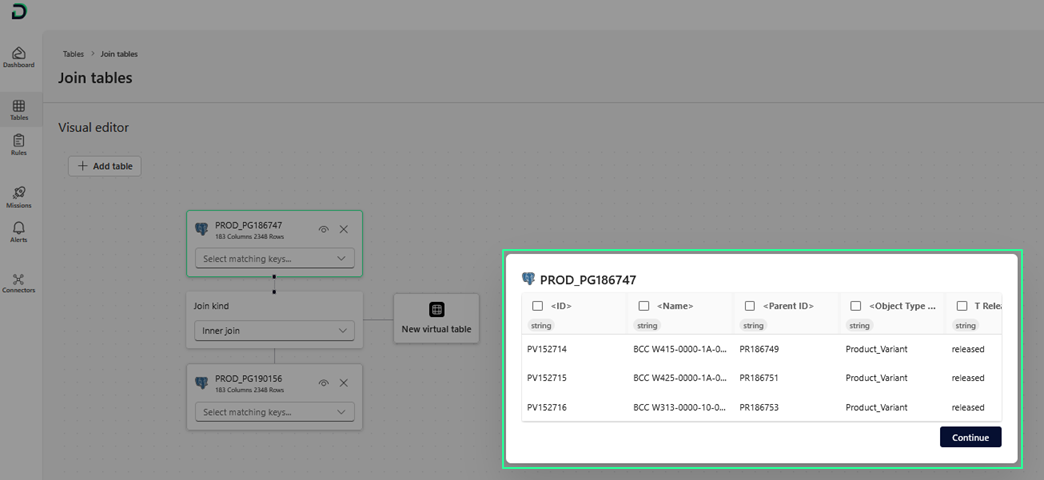The width and height of the screenshot is (1044, 480).
Task: Click the New virtual table grid icon
Action: (436, 310)
